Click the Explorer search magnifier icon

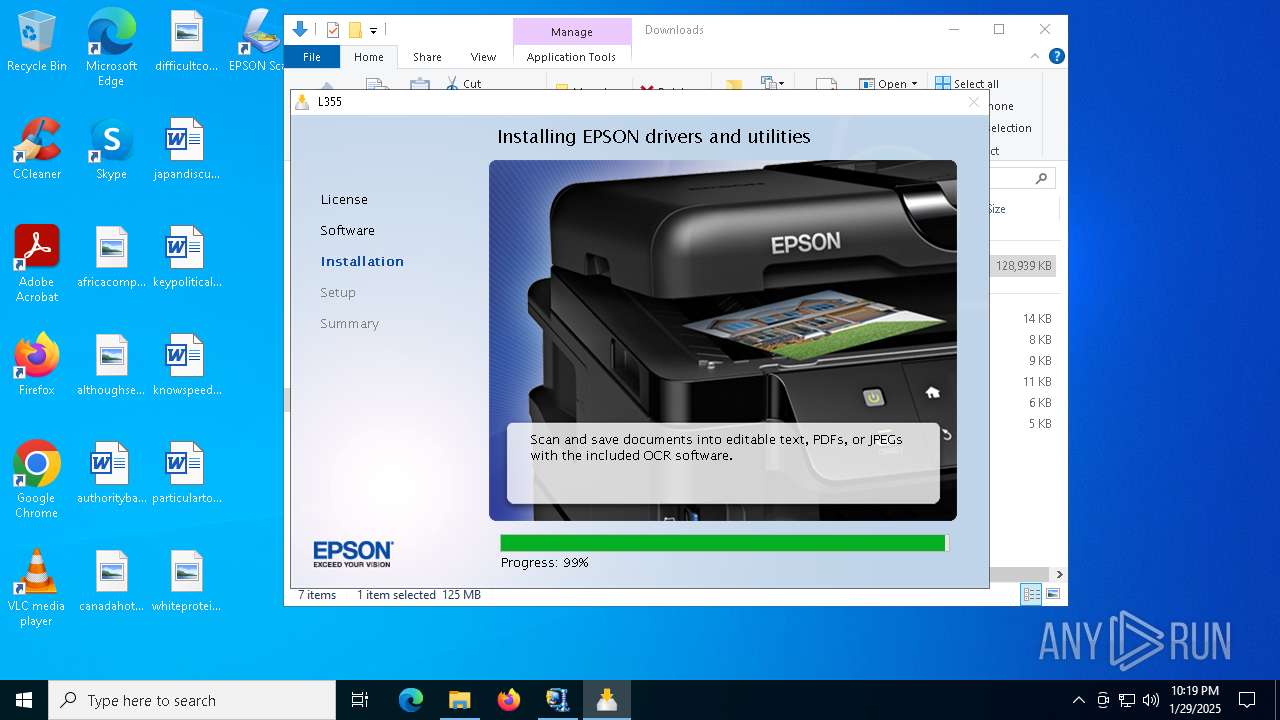1041,178
